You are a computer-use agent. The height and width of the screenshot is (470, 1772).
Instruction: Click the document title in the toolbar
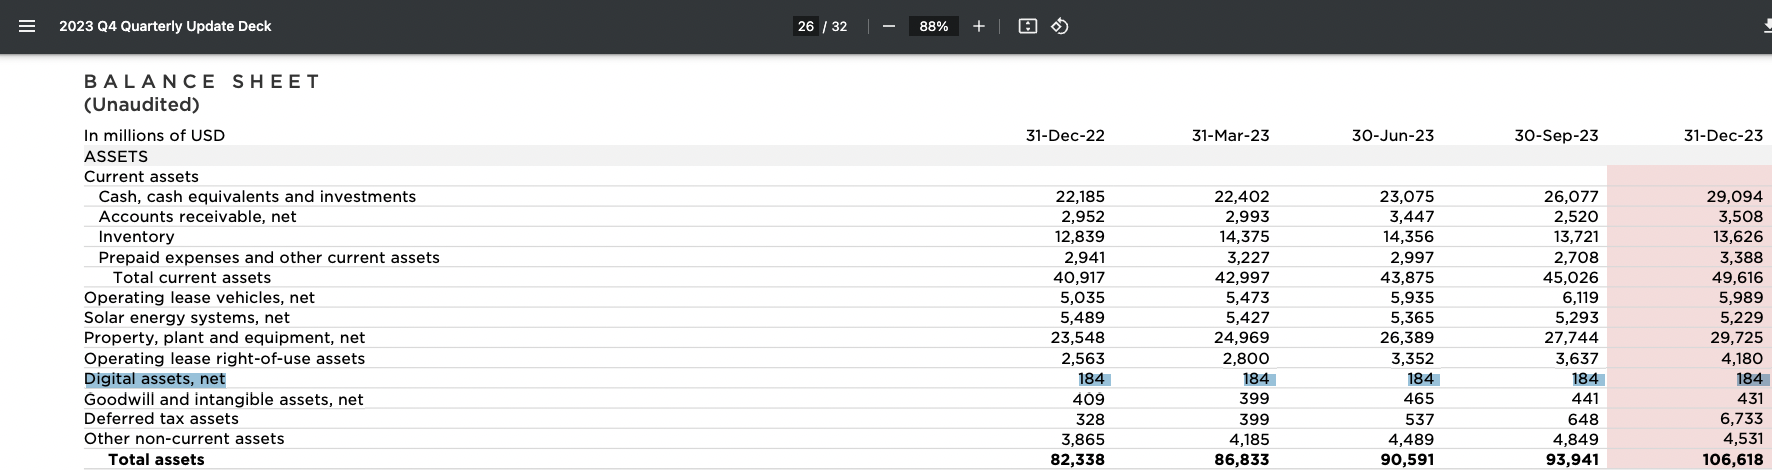tap(165, 26)
